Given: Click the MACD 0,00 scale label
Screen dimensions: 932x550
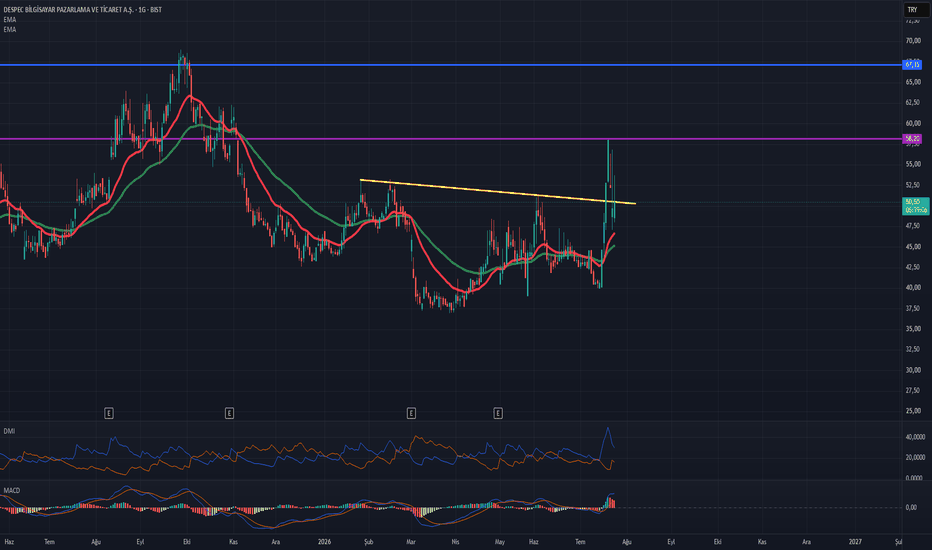Looking at the screenshot, I should click(911, 507).
